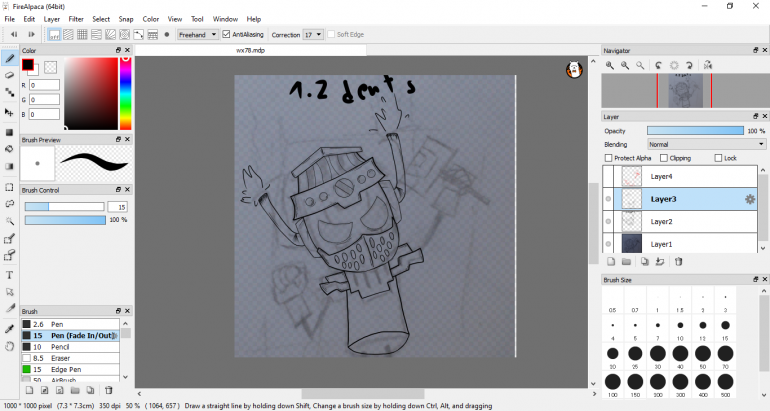Enable Protect Alpha checkbox
Image resolution: width=770 pixels, height=411 pixels.
click(609, 158)
